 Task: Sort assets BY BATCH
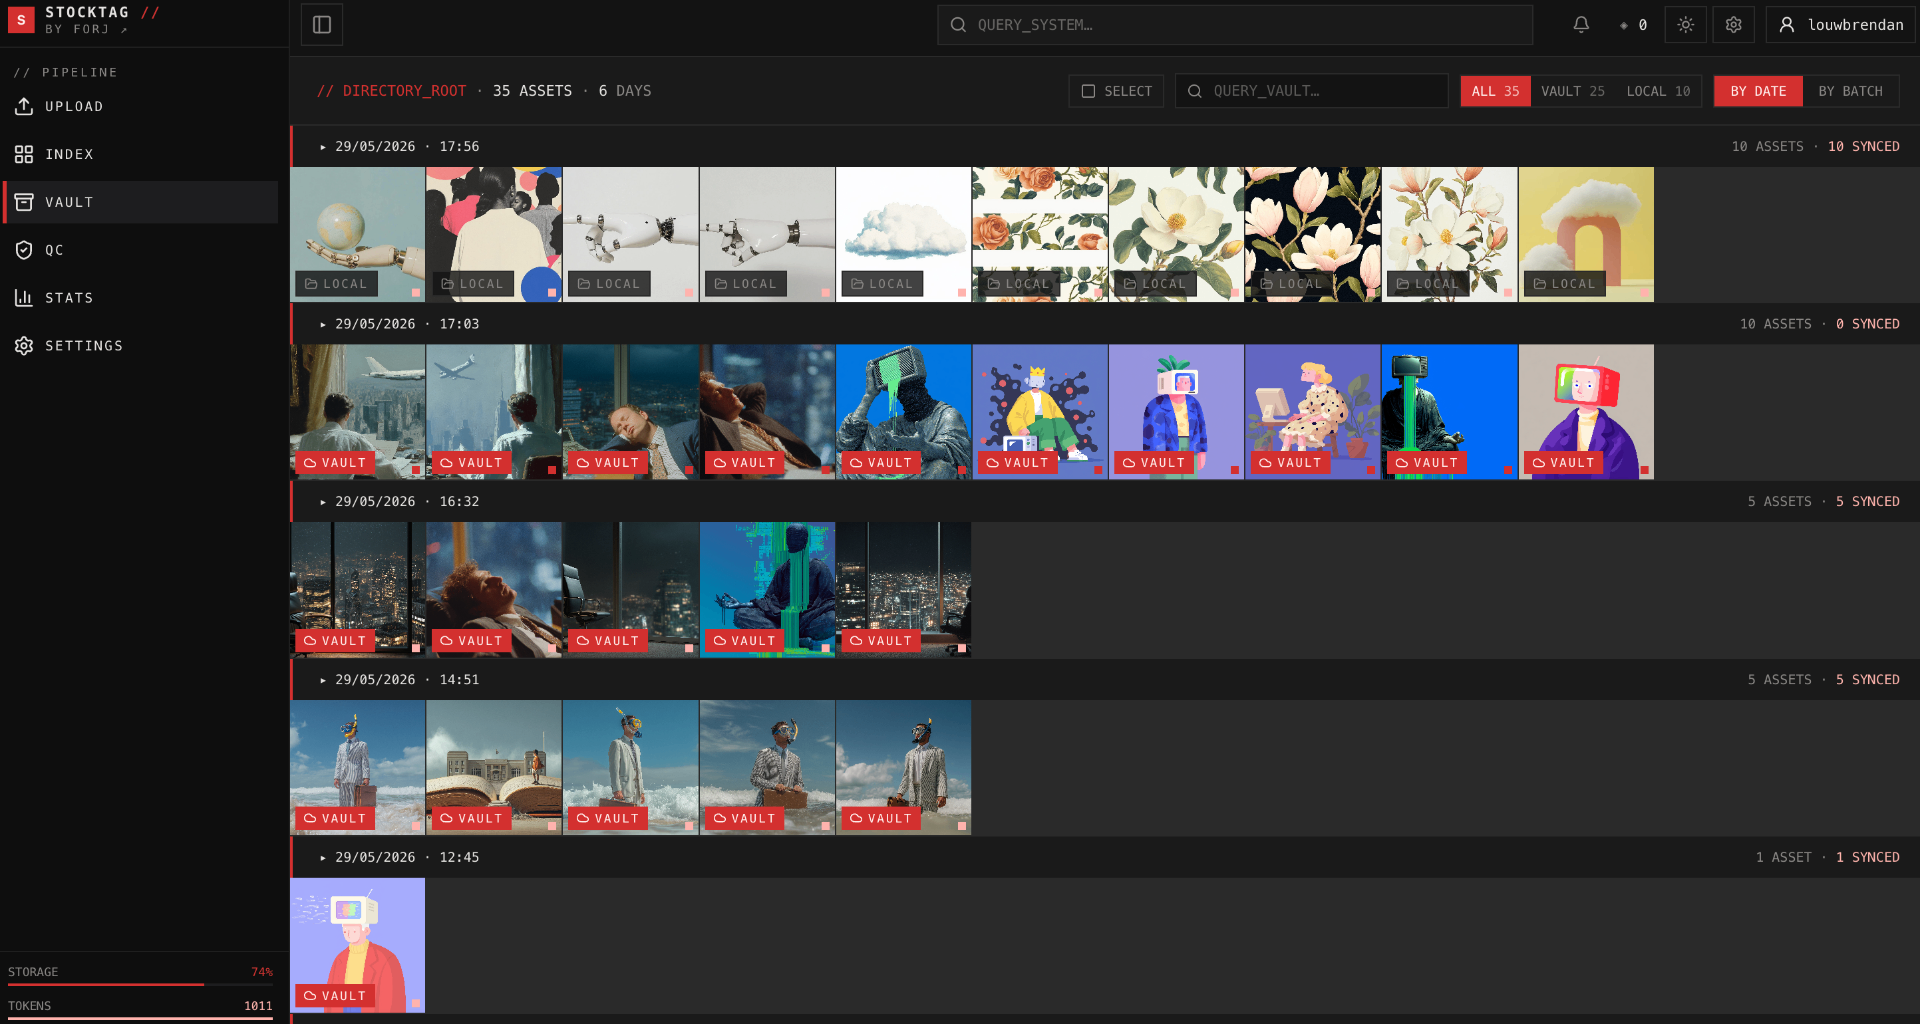coord(1850,91)
